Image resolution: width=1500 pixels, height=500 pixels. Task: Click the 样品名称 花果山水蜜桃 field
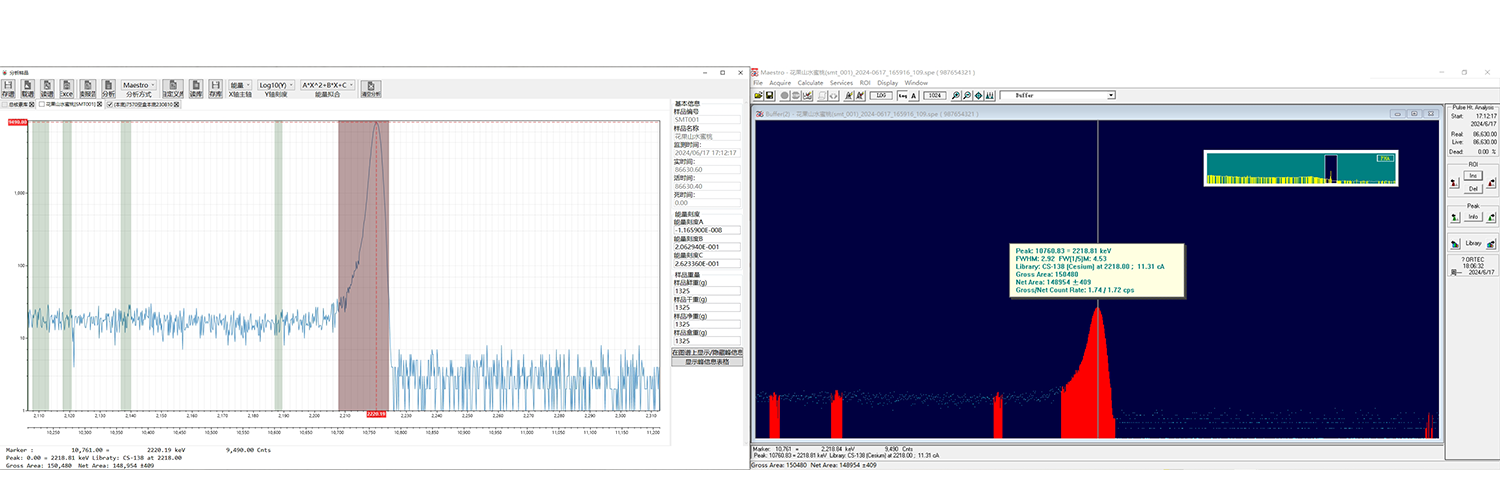[707, 136]
